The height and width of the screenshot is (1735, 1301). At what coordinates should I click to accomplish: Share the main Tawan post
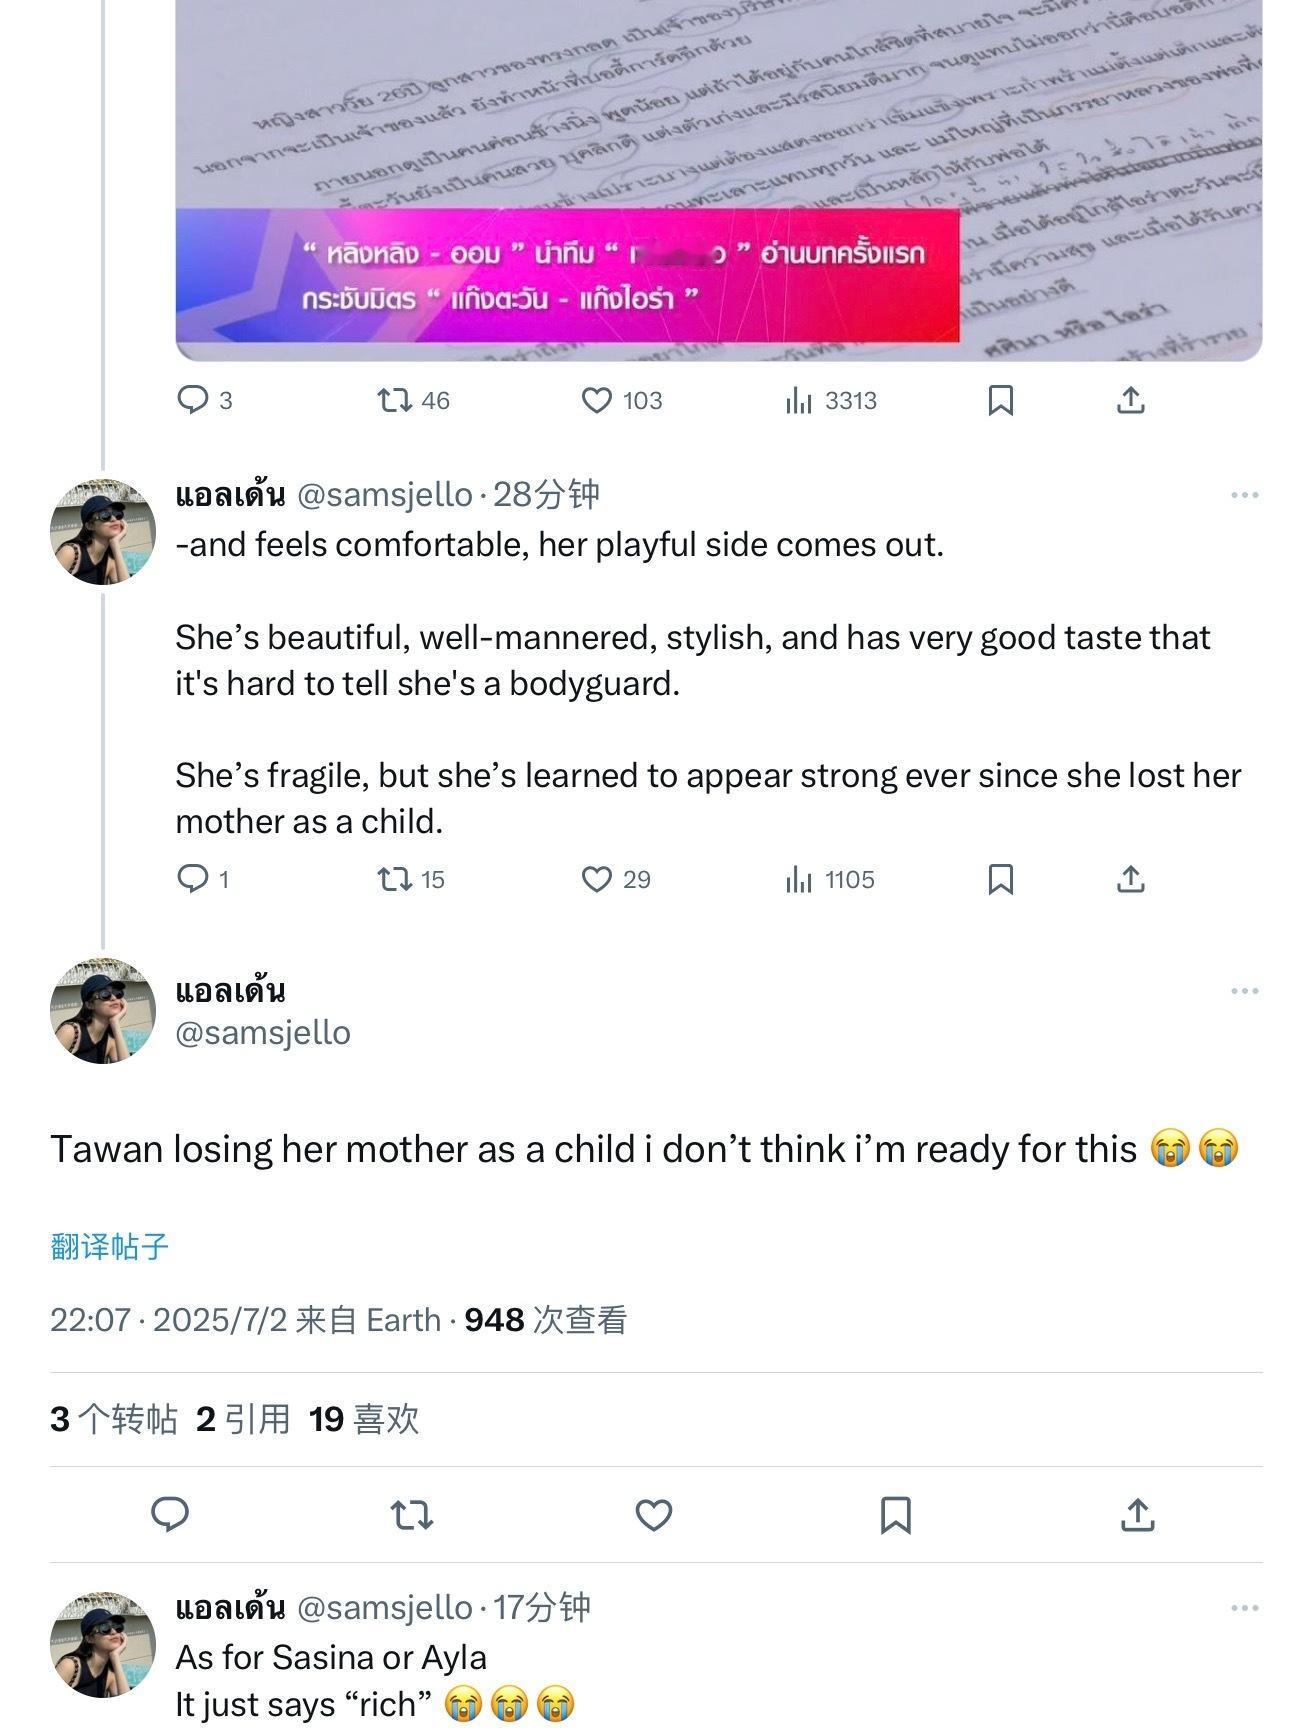point(1138,1515)
